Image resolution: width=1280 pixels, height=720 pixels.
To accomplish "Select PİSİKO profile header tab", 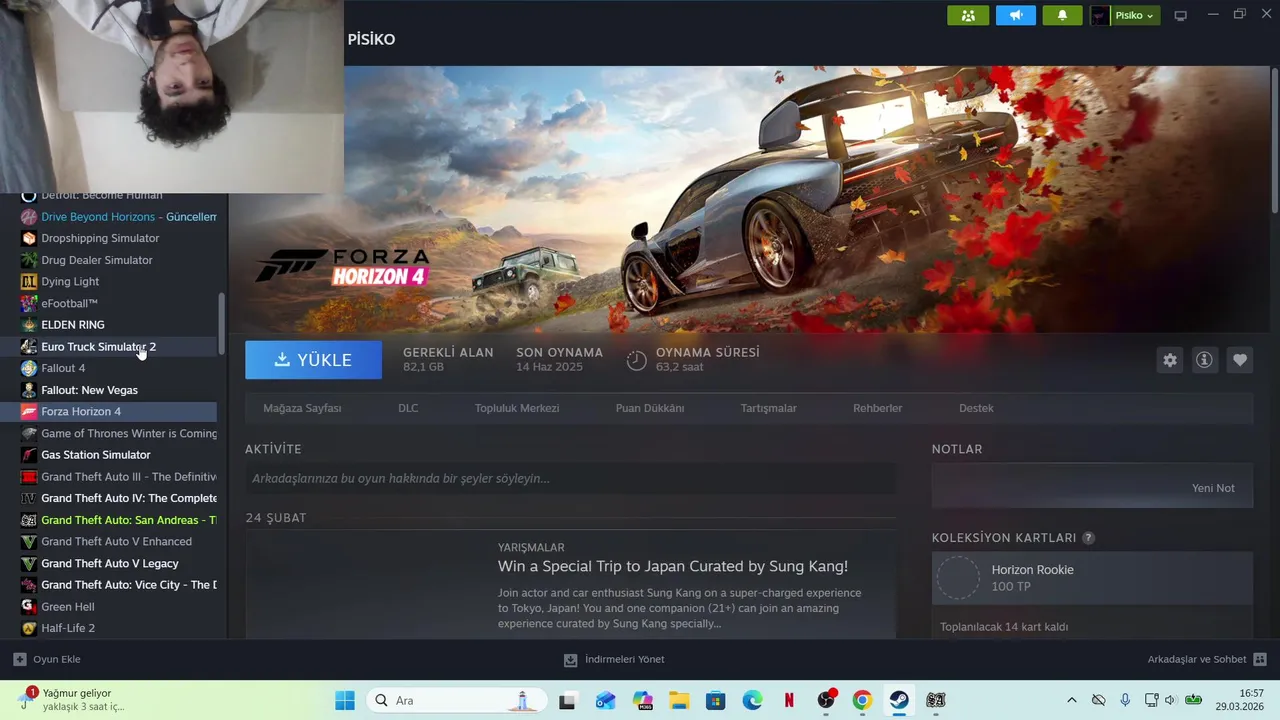I will pyautogui.click(x=371, y=39).
